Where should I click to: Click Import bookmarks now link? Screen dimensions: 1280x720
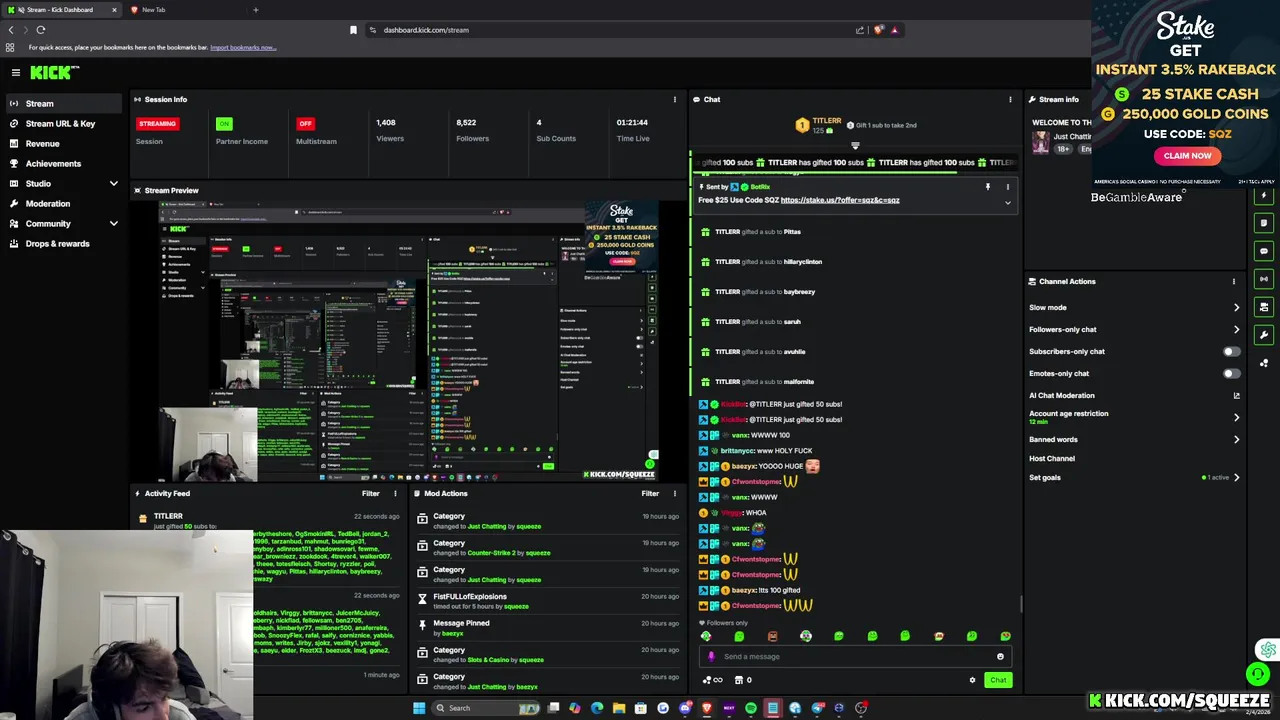coord(243,47)
